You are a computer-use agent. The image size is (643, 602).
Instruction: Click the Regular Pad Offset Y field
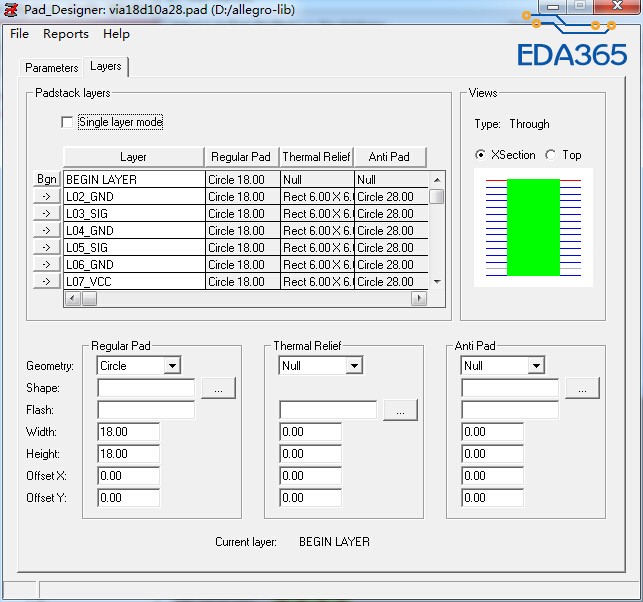coord(129,498)
